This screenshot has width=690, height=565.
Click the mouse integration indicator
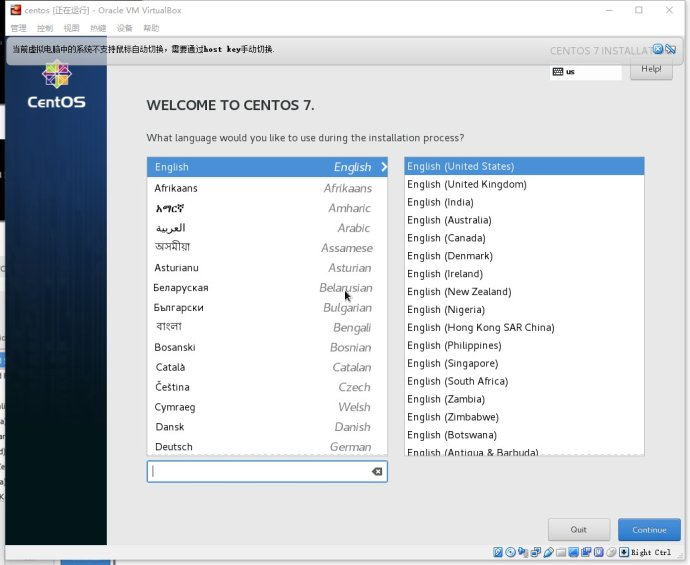point(611,552)
